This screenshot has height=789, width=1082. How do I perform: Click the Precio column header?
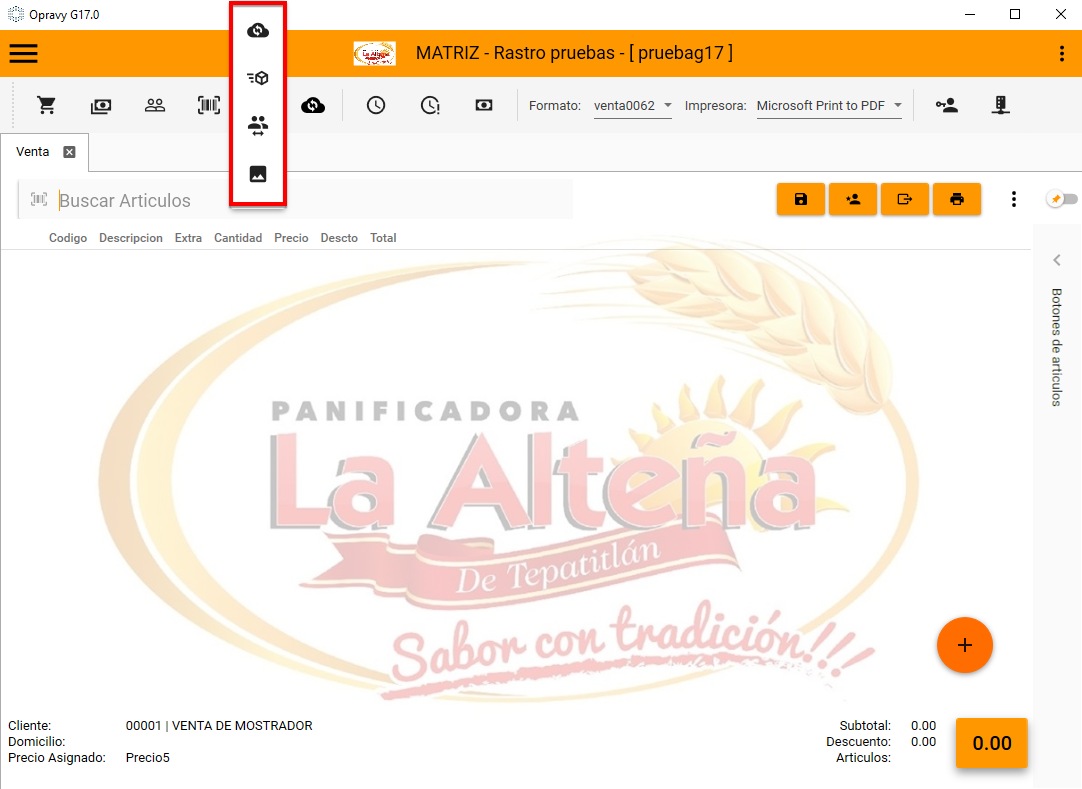click(291, 238)
